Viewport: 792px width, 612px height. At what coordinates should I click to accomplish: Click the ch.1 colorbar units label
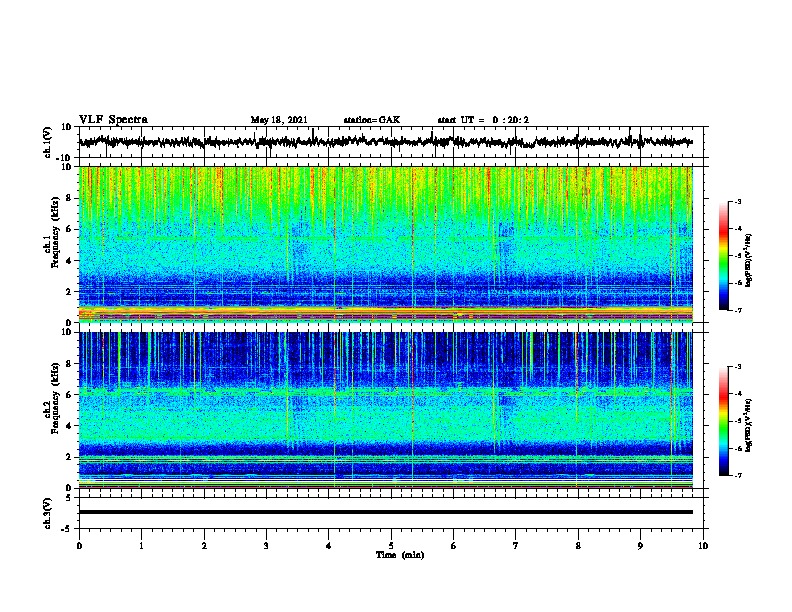tap(748, 260)
